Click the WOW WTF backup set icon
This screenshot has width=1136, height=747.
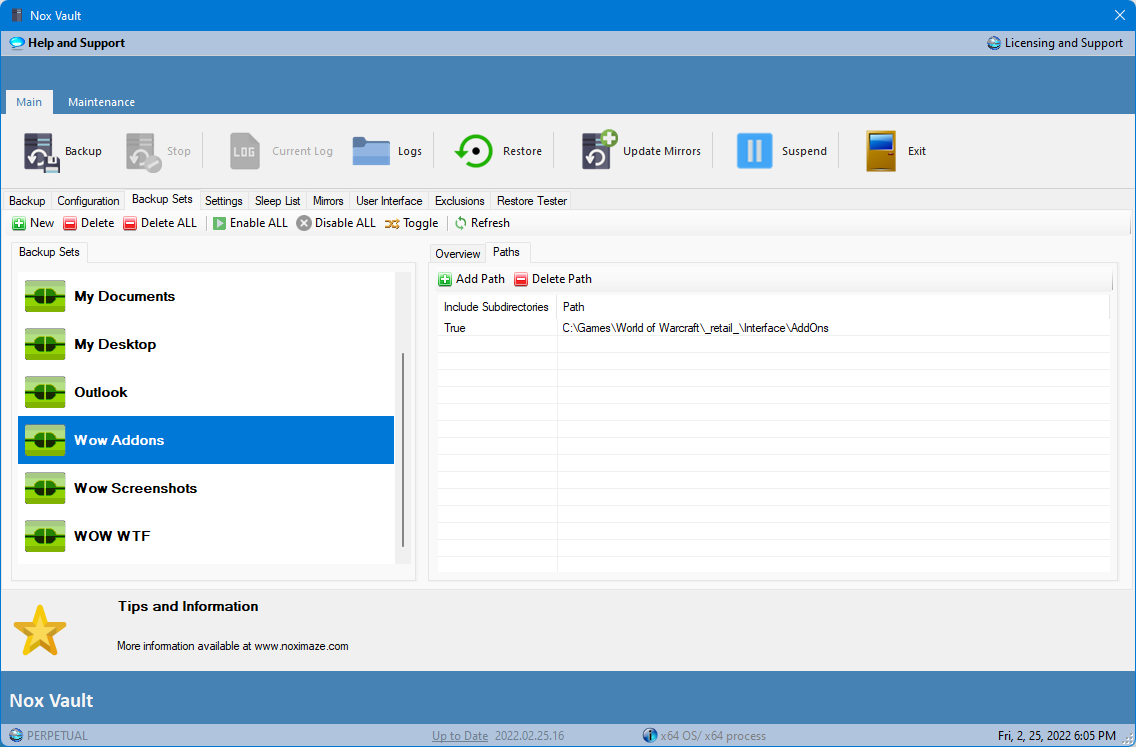coord(45,536)
